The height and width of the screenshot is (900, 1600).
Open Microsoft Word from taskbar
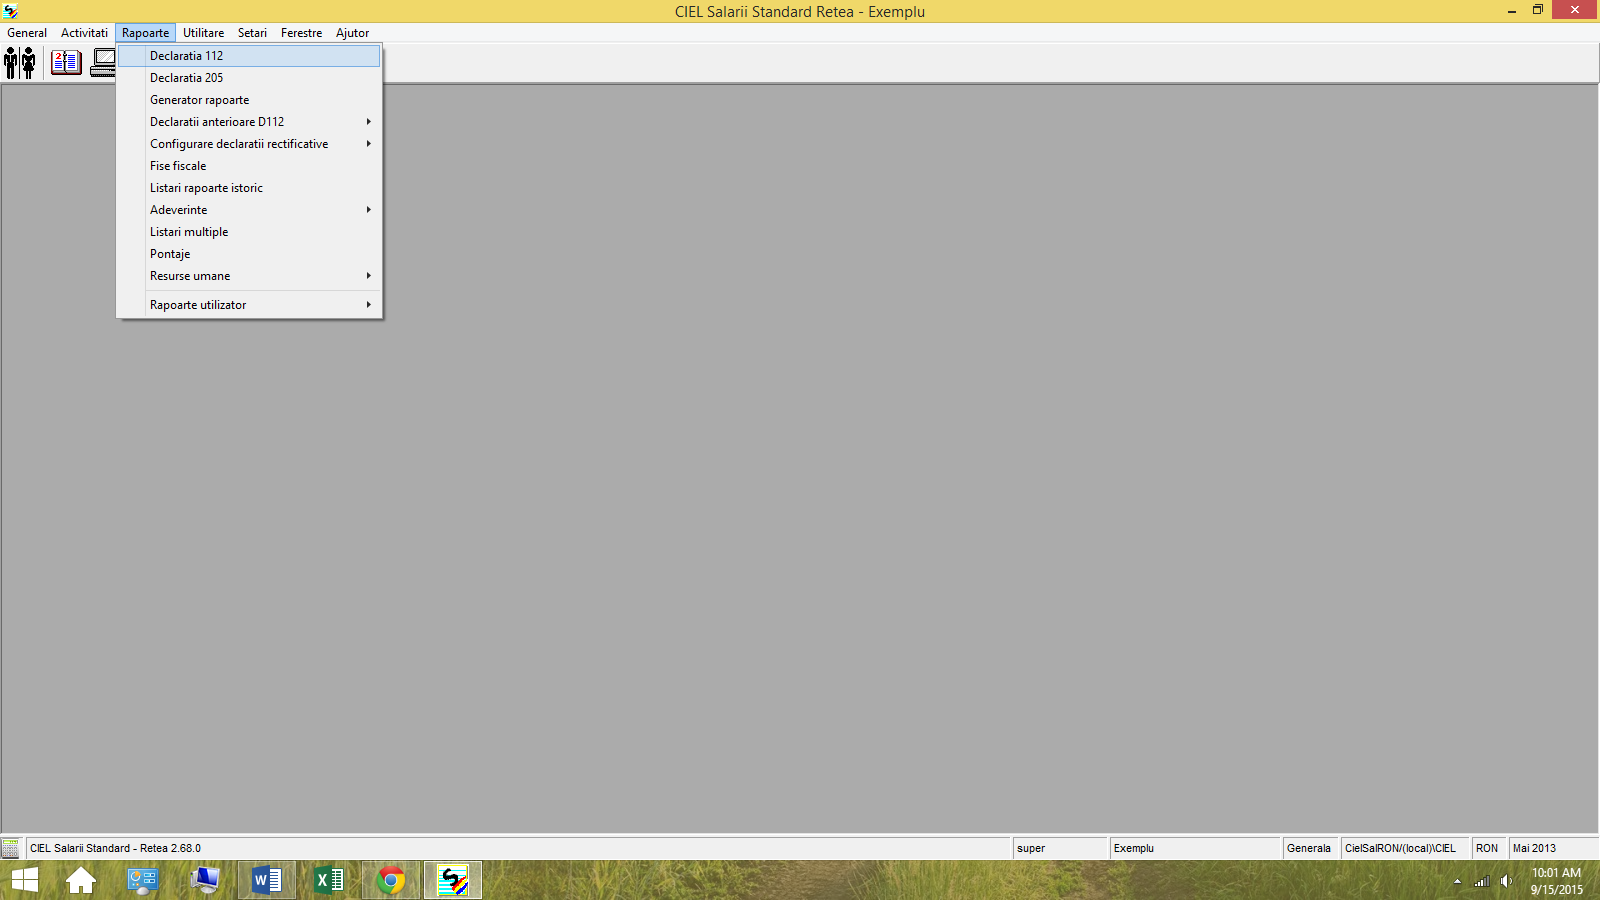point(267,881)
